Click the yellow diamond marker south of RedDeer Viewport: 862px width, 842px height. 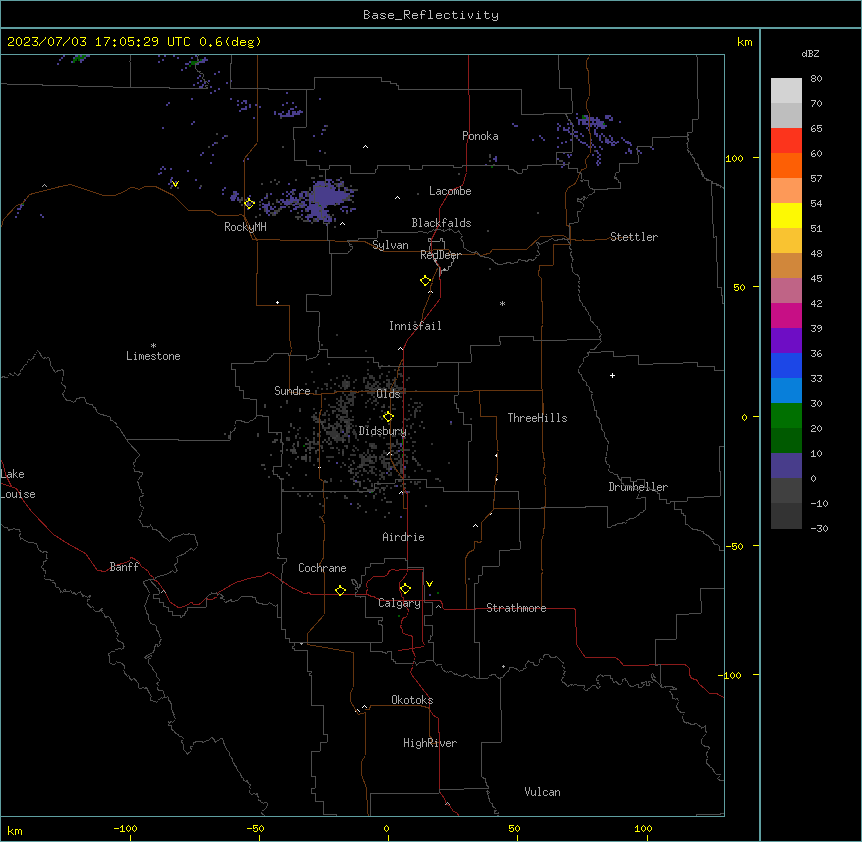[425, 281]
